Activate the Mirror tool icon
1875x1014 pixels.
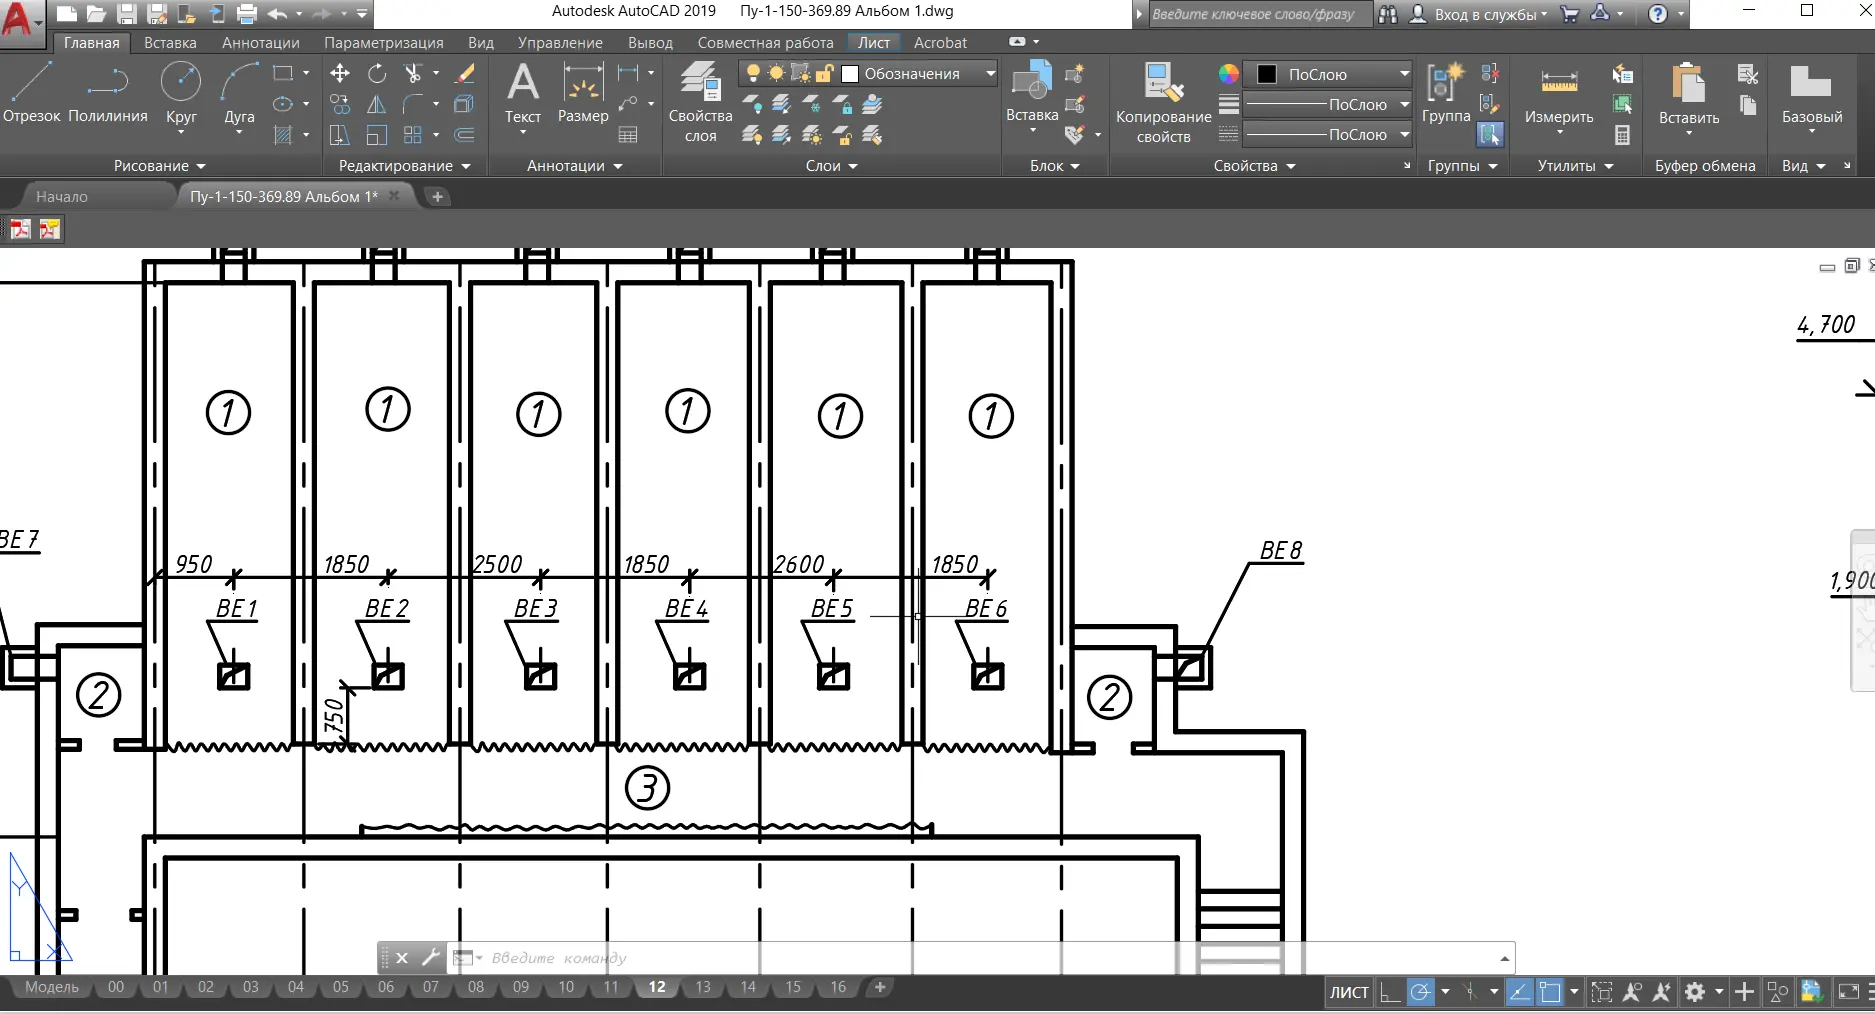coord(377,104)
